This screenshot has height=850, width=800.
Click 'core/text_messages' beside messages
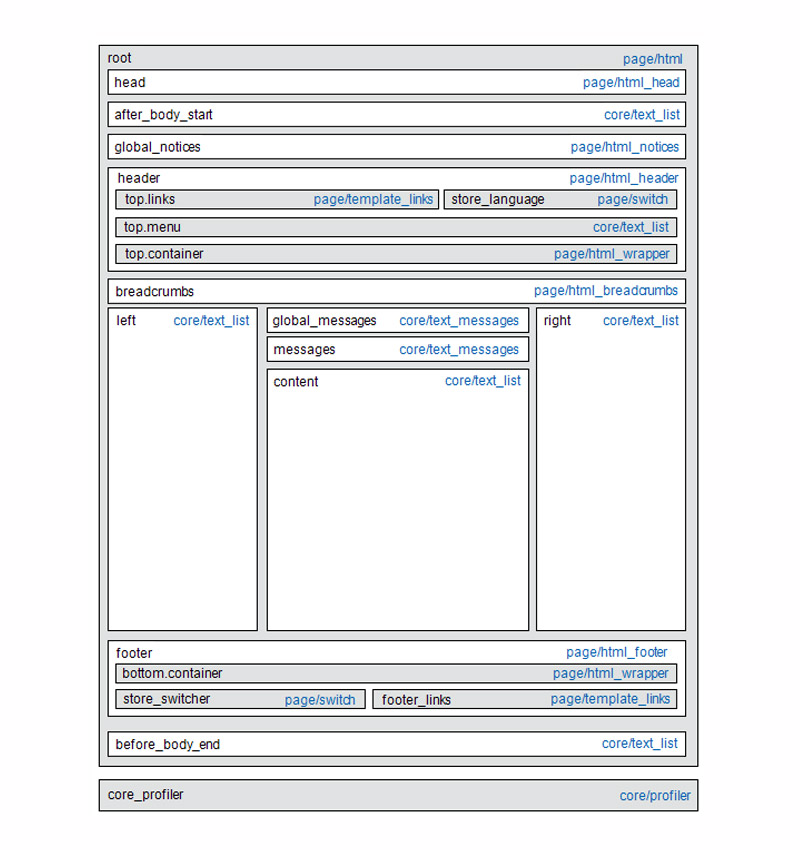pos(459,350)
